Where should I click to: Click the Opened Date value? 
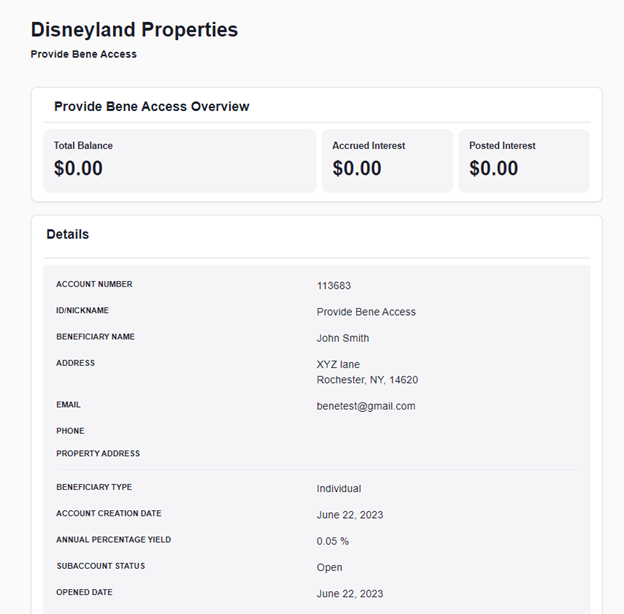coord(350,594)
